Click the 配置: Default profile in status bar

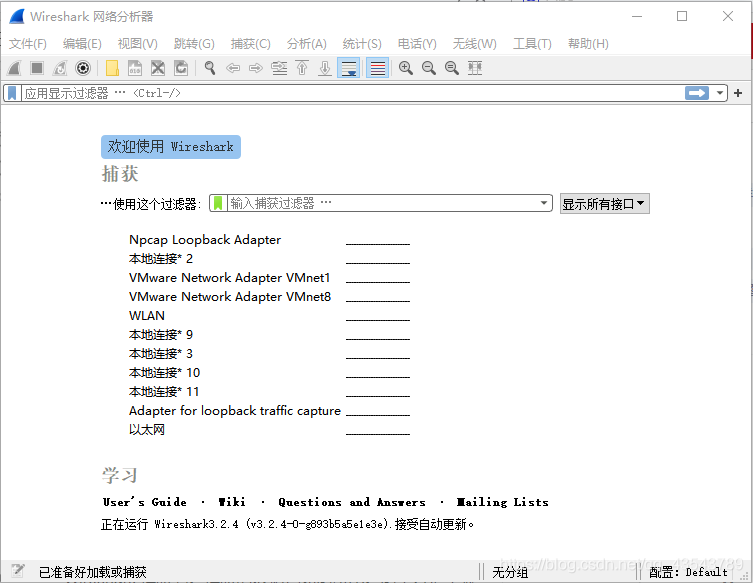tap(688, 572)
